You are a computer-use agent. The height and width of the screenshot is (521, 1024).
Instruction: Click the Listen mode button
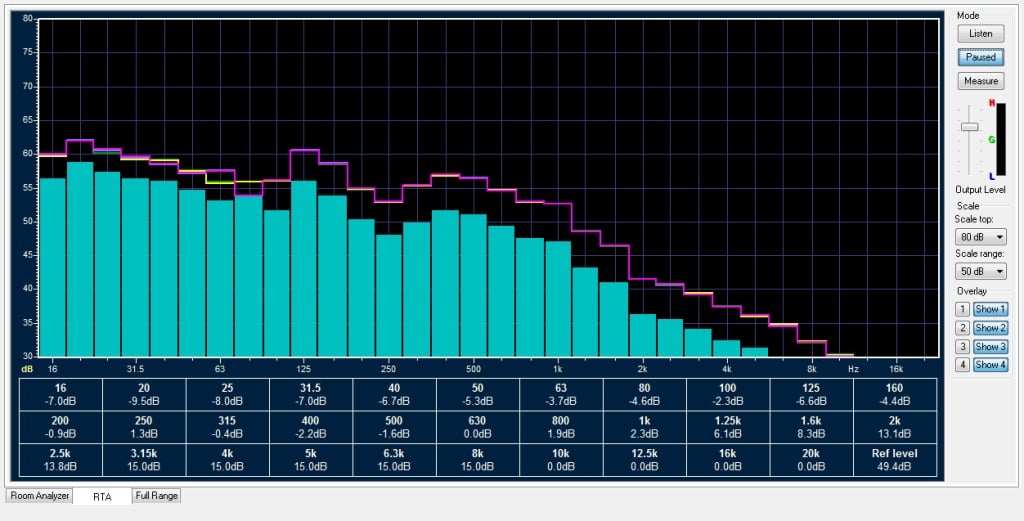click(980, 33)
